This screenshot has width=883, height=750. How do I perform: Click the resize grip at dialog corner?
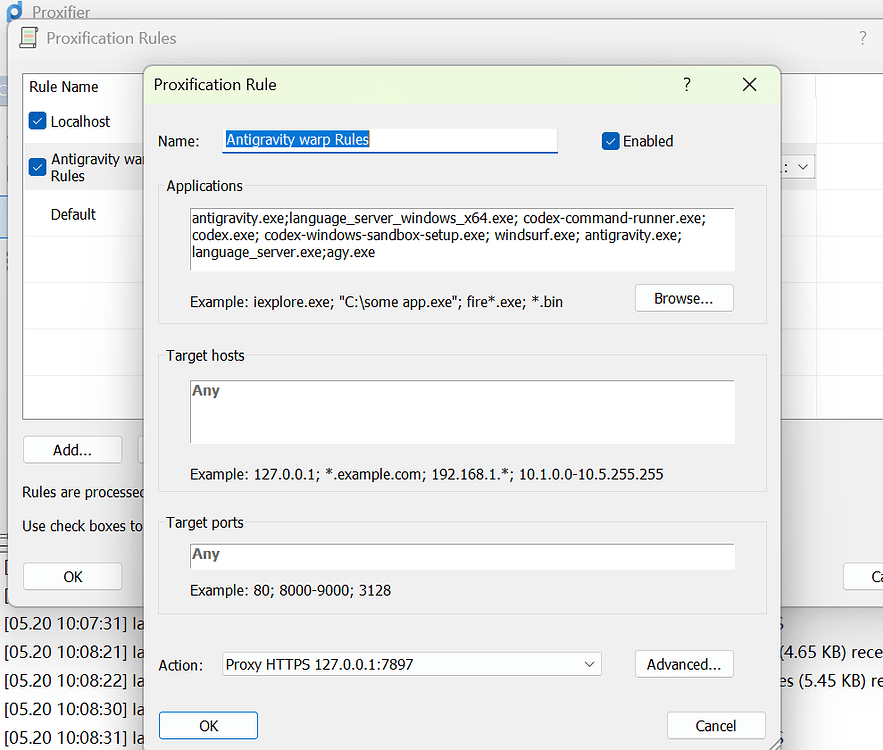(775, 743)
